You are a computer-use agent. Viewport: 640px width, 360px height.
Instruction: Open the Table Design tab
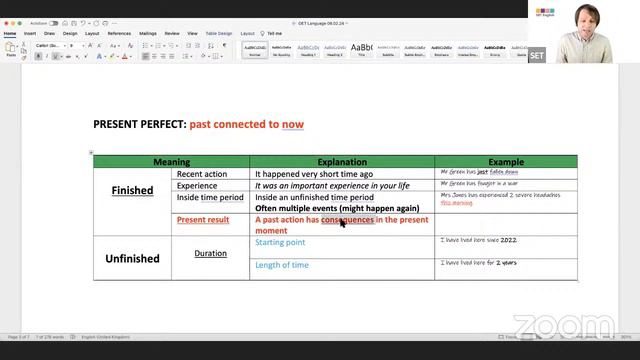(219, 33)
